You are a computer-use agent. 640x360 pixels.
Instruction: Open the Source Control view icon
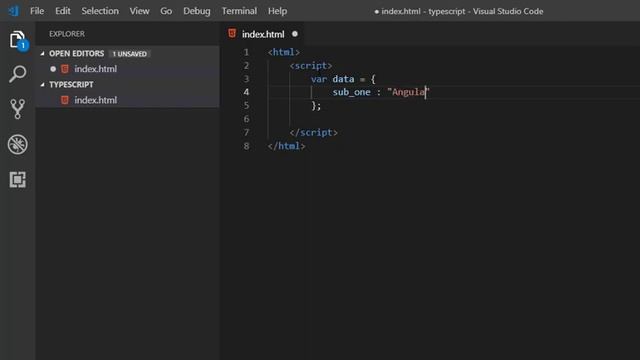click(x=18, y=109)
